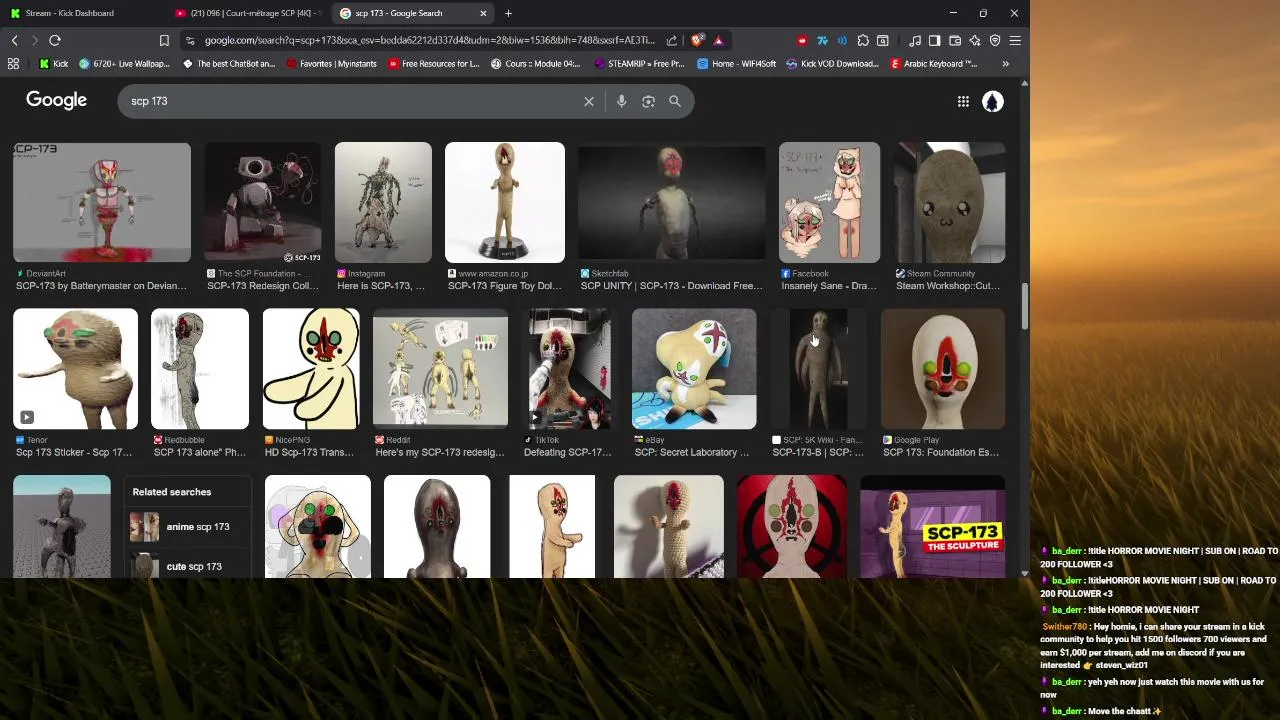
Task: Open the SCP-173 THE SCULPTURE thumbnail
Action: click(x=932, y=527)
